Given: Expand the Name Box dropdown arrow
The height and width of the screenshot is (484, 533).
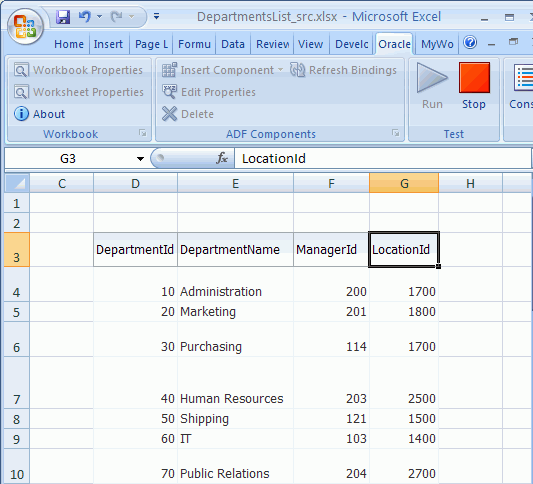Looking at the screenshot, I should [140, 158].
